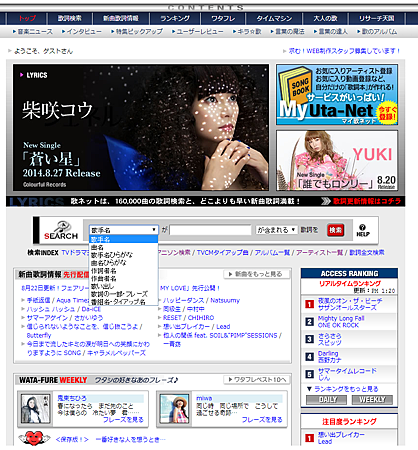Select 歌い出し option in dropdown list
The width and height of the screenshot is (418, 450).
click(123, 286)
